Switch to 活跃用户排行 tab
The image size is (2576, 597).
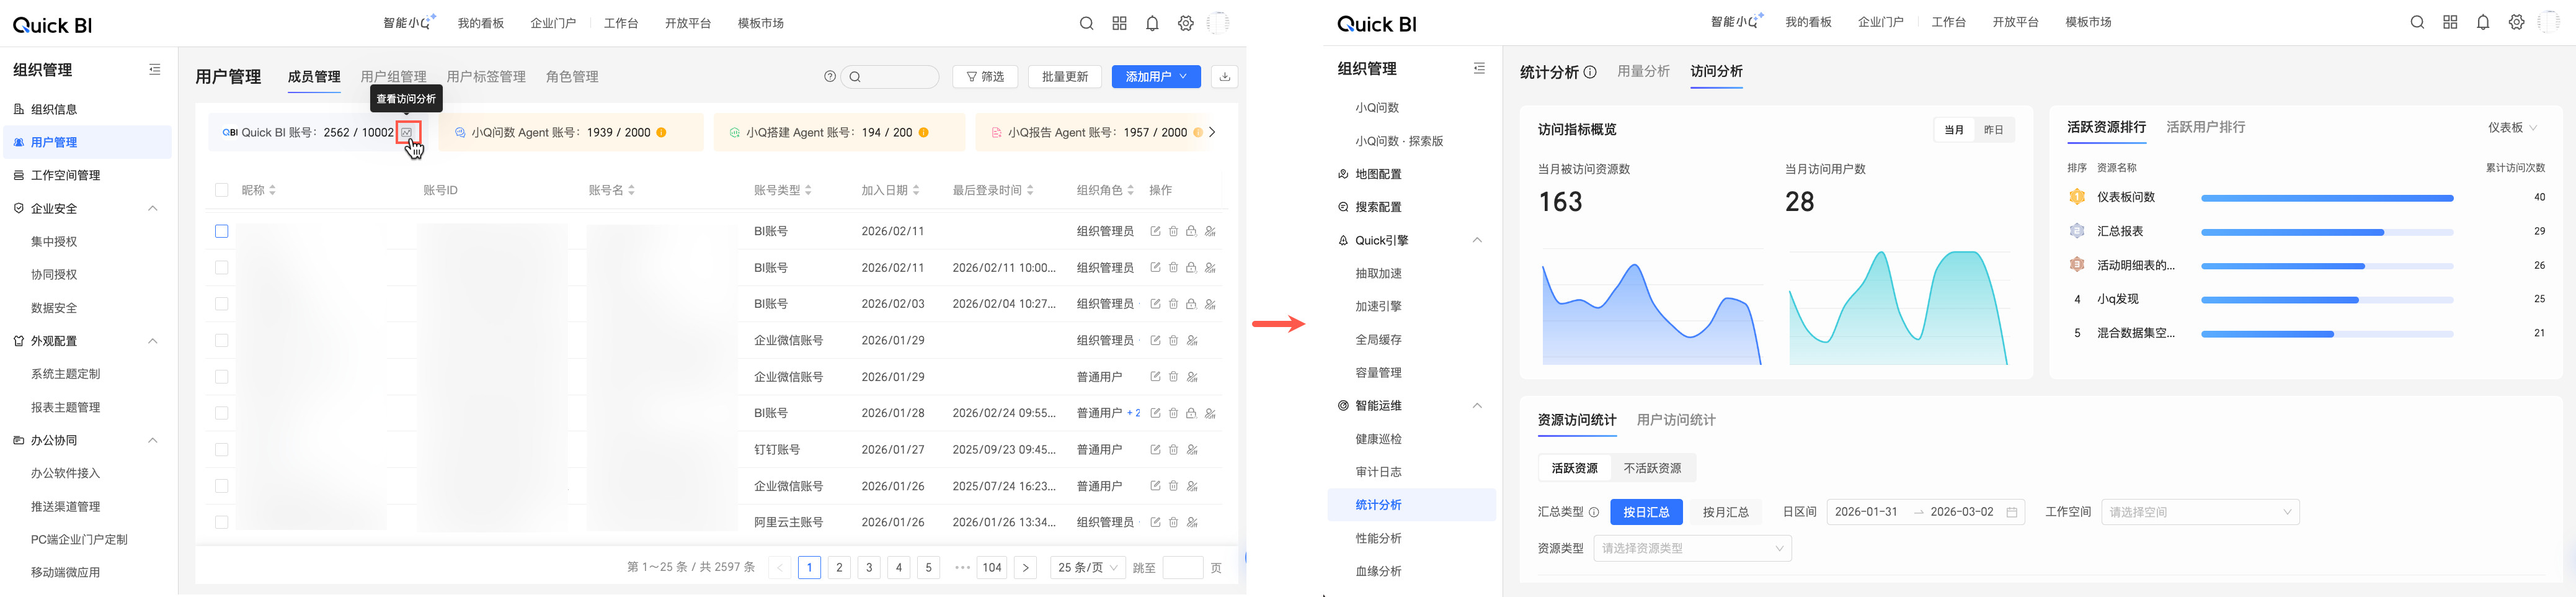point(2205,127)
